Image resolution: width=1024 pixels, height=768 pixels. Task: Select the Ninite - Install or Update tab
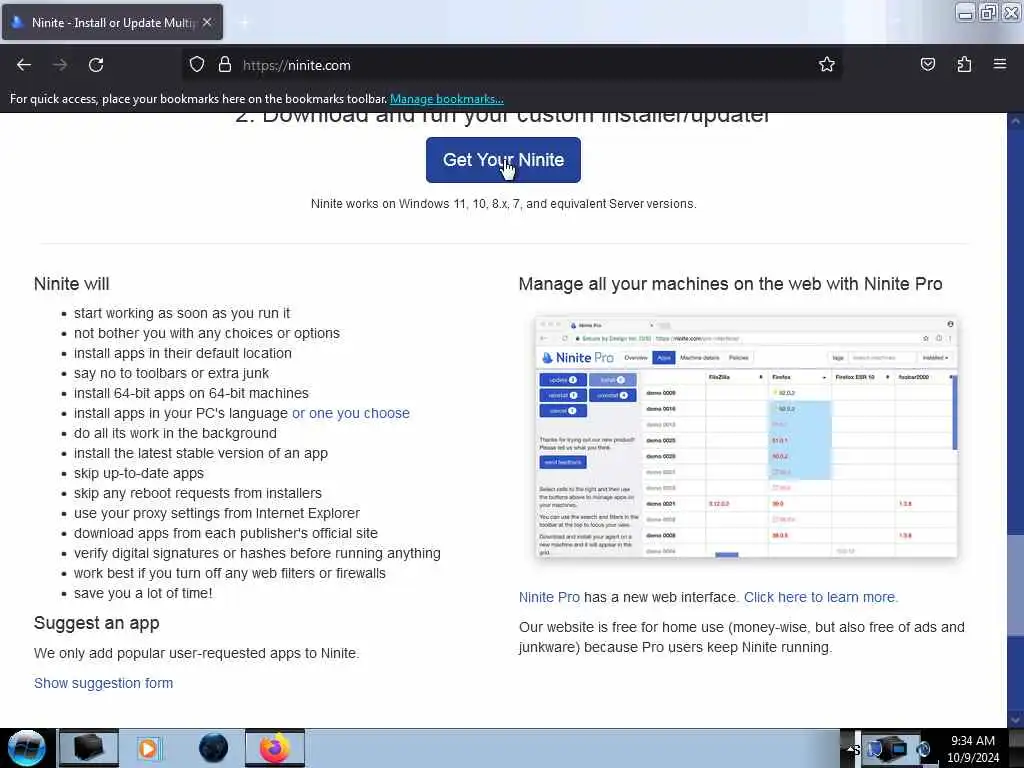pyautogui.click(x=113, y=22)
